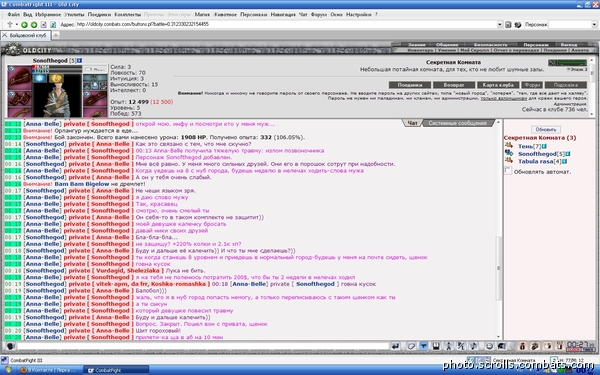Click the upward arrow icon left of navigation buttons
Viewport: 600px width, 375px height.
[10, 24]
